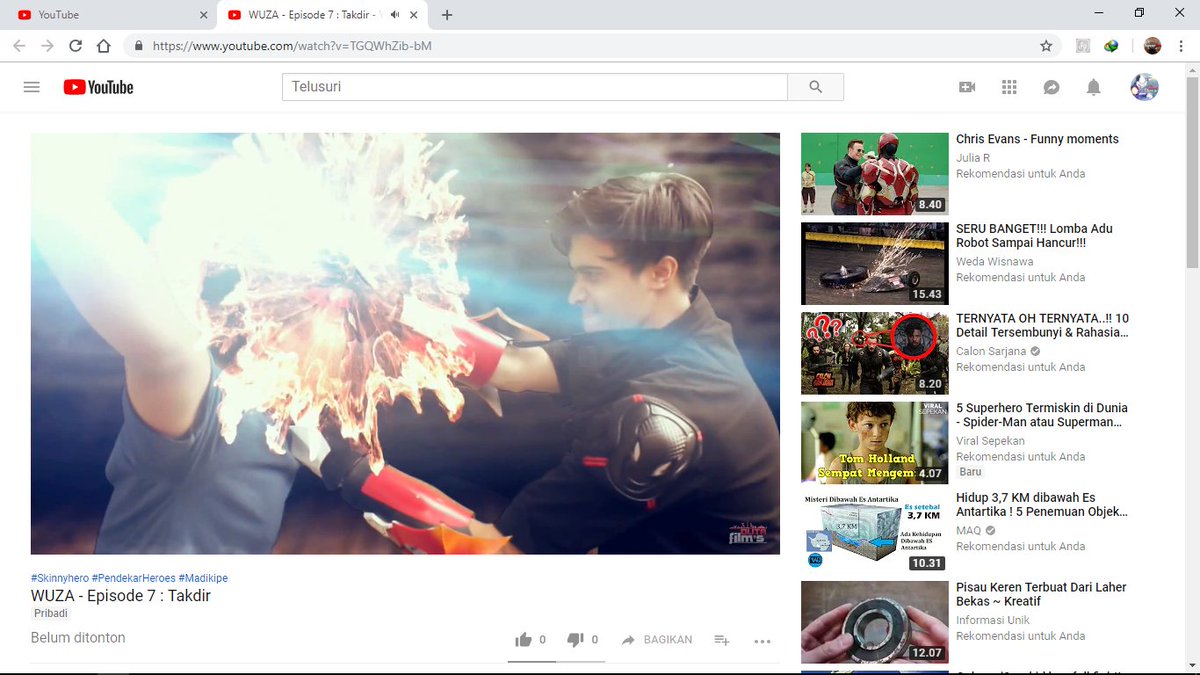Click the 'Baru' badge
The image size is (1200, 675).
point(970,472)
